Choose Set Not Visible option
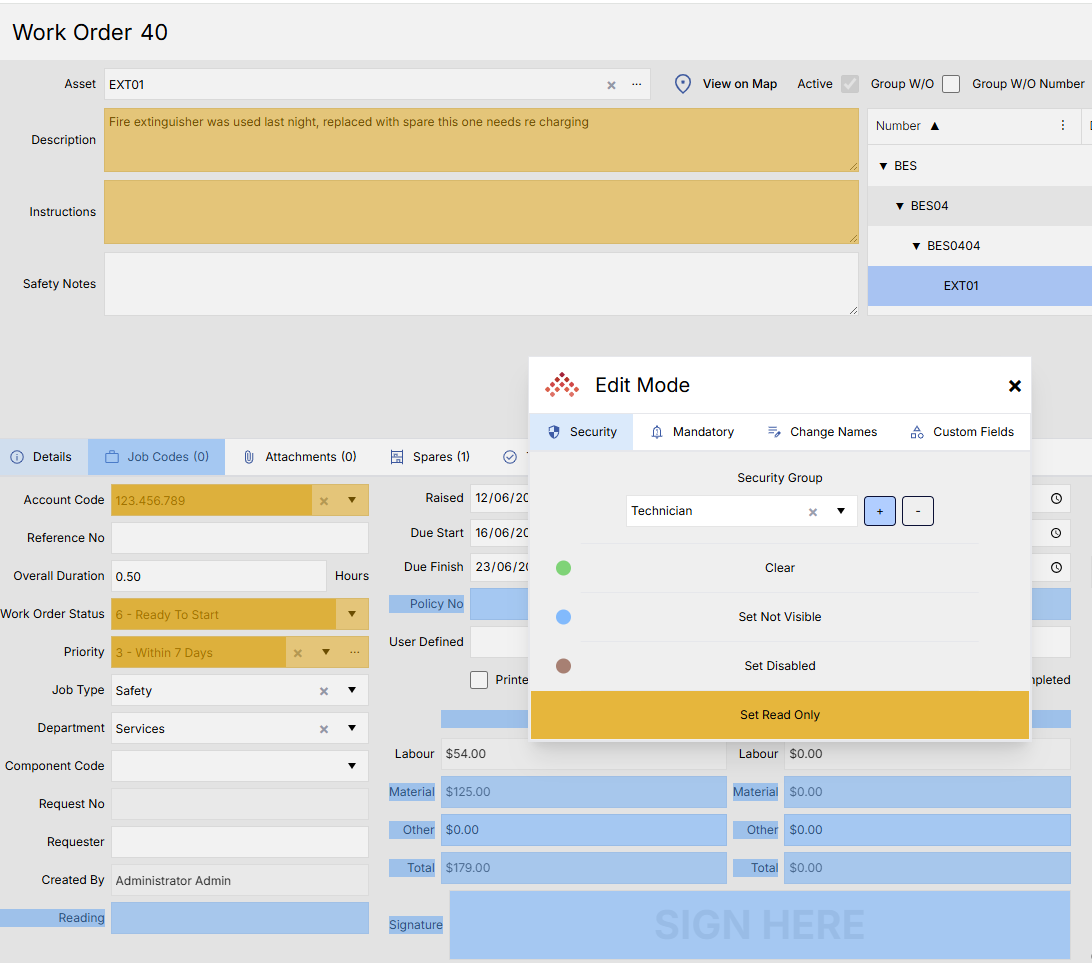Viewport: 1092px width, 963px height. (779, 617)
